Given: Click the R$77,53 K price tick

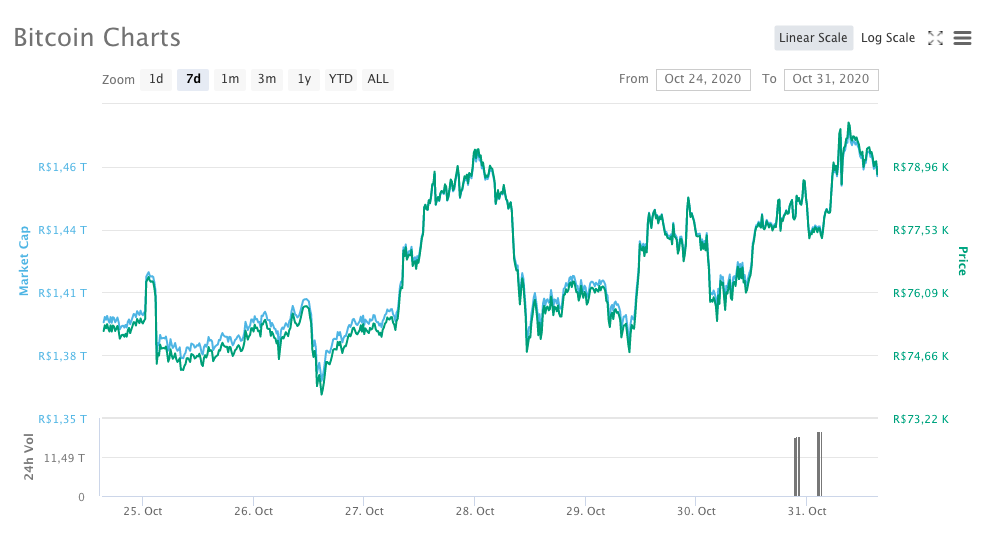Looking at the screenshot, I should click(x=921, y=230).
